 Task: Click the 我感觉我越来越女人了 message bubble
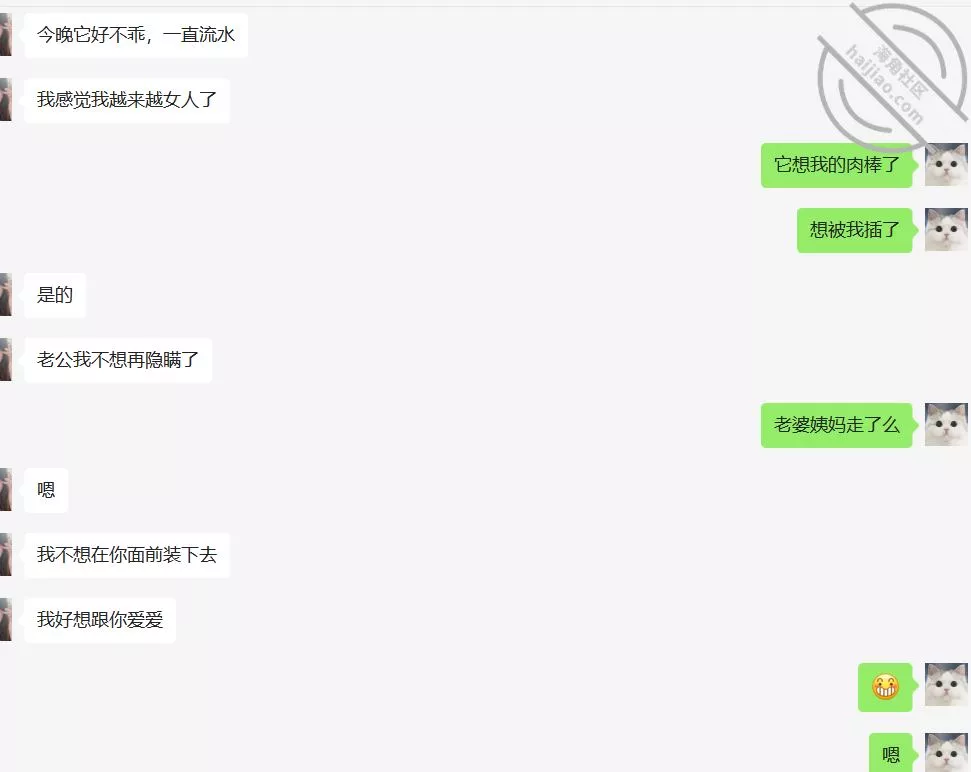point(126,100)
